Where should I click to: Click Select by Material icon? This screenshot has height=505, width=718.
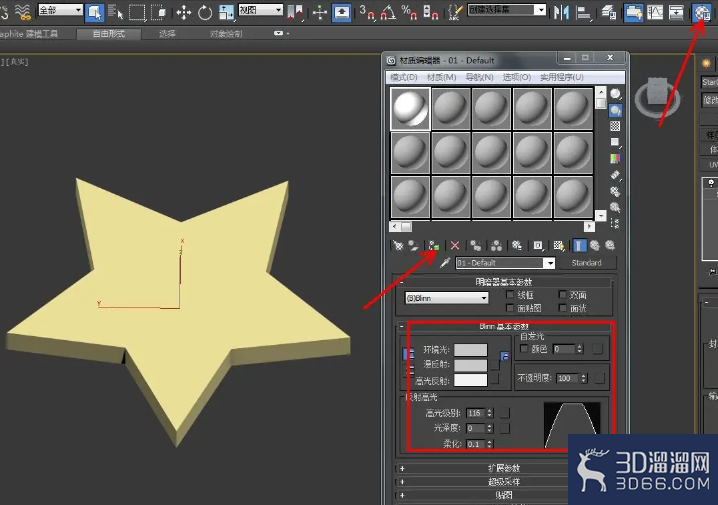pos(615,207)
